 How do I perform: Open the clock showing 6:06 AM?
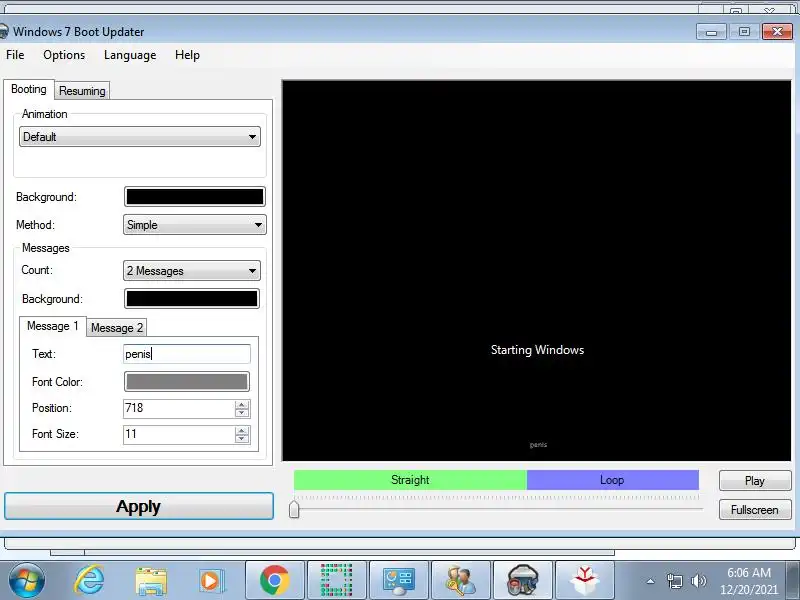pyautogui.click(x=749, y=581)
